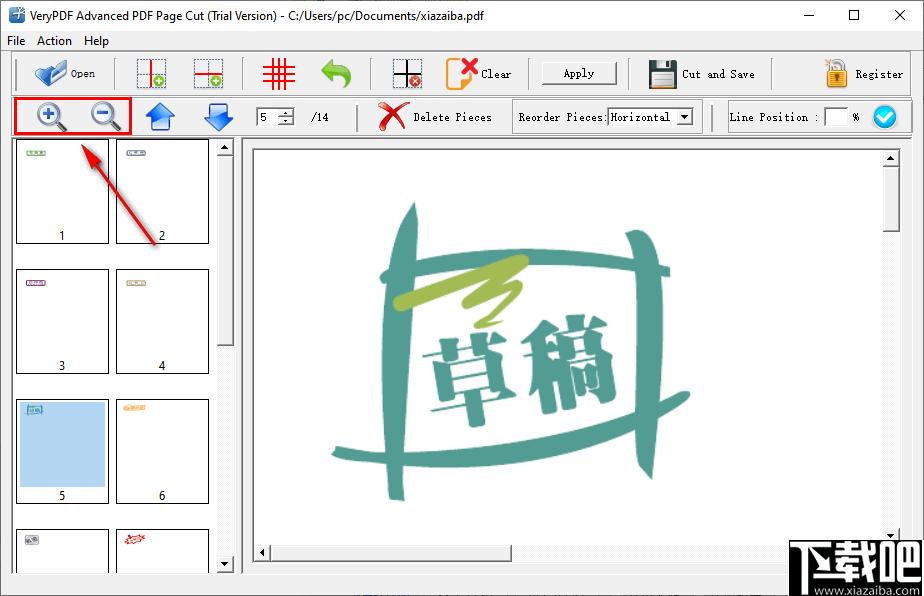Remove the selected cut line

coord(407,74)
